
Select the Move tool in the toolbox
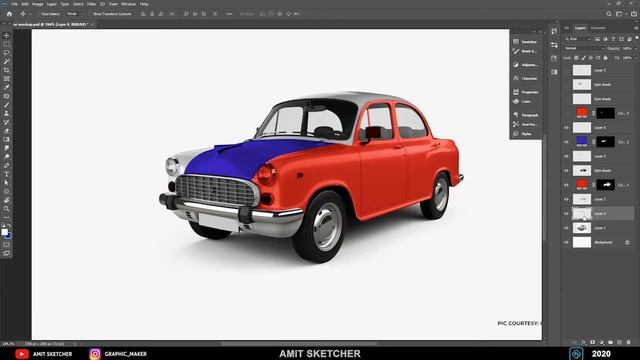click(7, 36)
